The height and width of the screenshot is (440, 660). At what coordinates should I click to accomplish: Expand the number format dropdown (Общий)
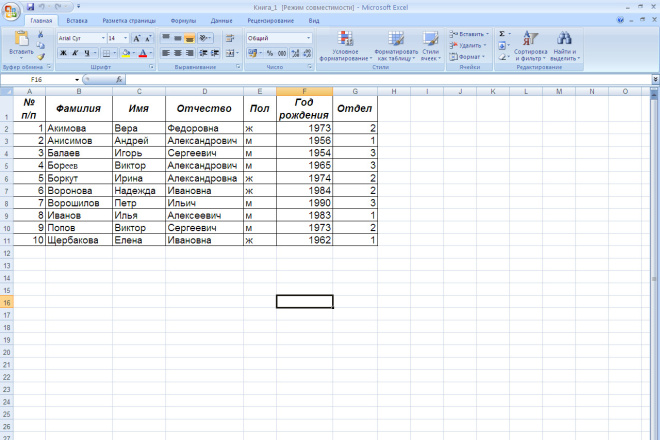click(x=308, y=37)
